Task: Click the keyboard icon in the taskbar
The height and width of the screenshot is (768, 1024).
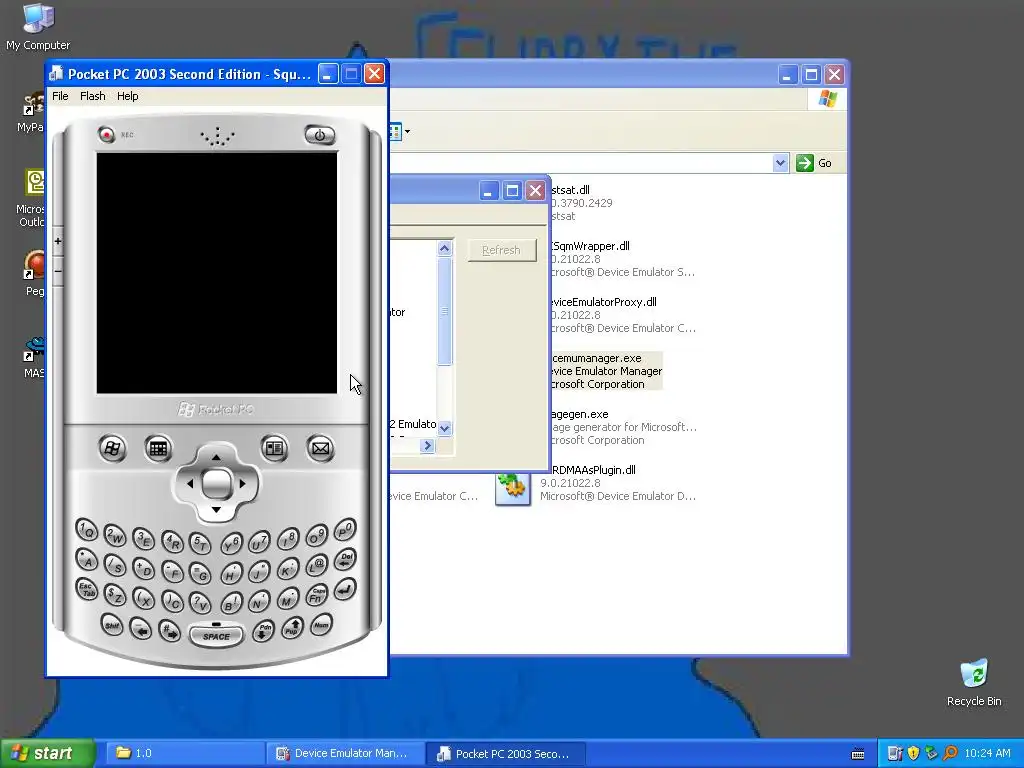Action: pos(858,754)
